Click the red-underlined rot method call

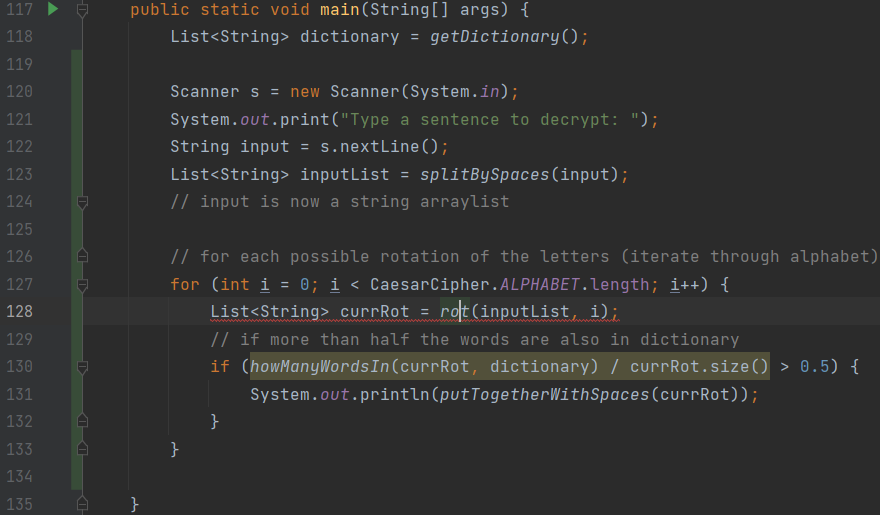(x=454, y=311)
